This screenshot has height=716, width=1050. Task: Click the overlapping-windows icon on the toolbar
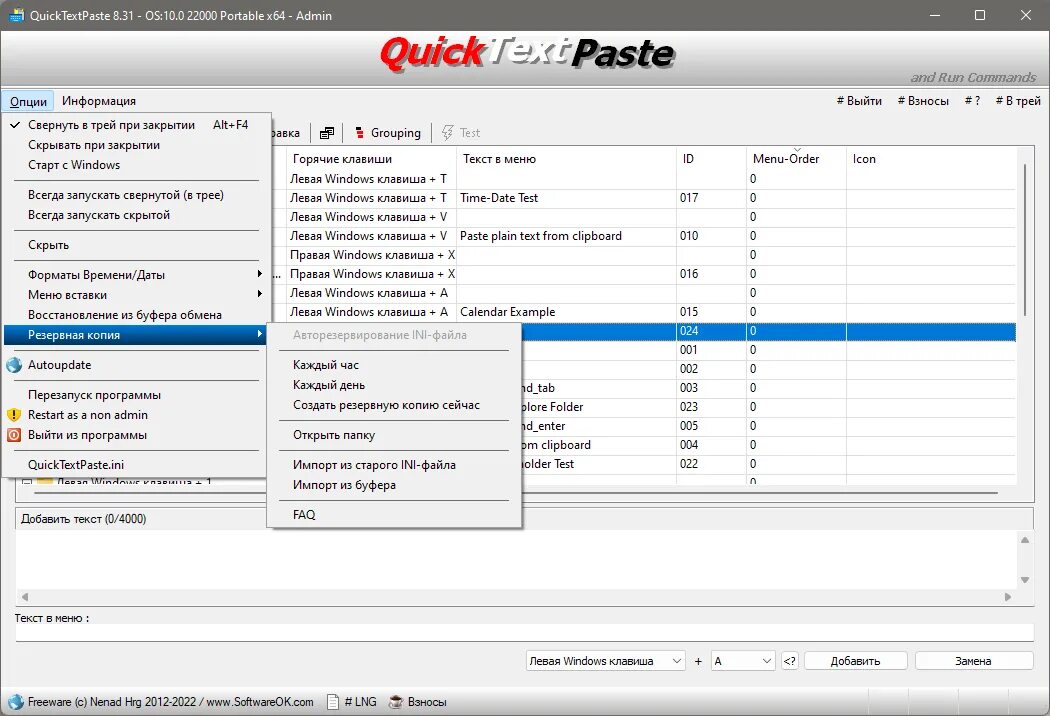[327, 131]
